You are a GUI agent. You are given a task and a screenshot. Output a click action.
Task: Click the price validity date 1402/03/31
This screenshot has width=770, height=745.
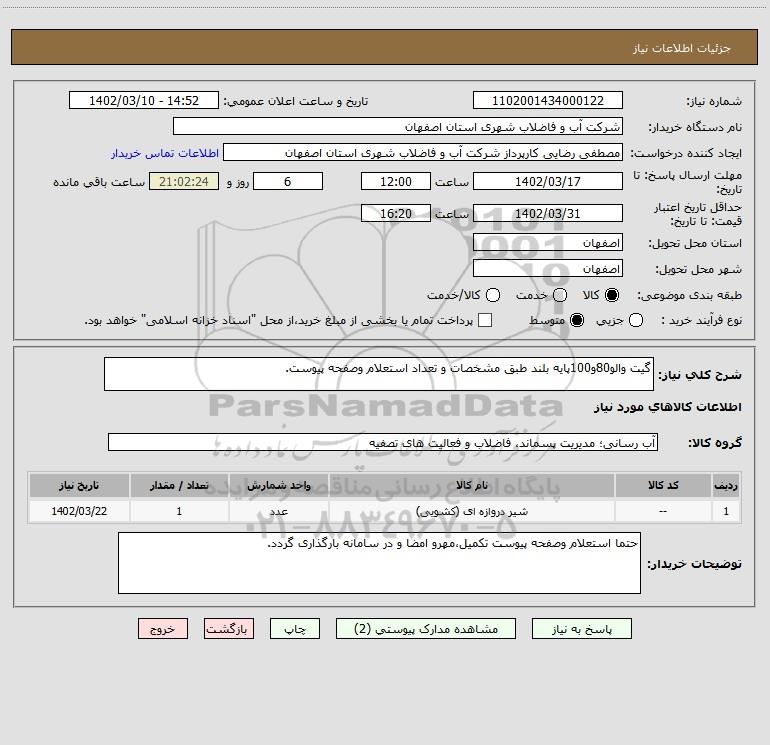click(548, 213)
